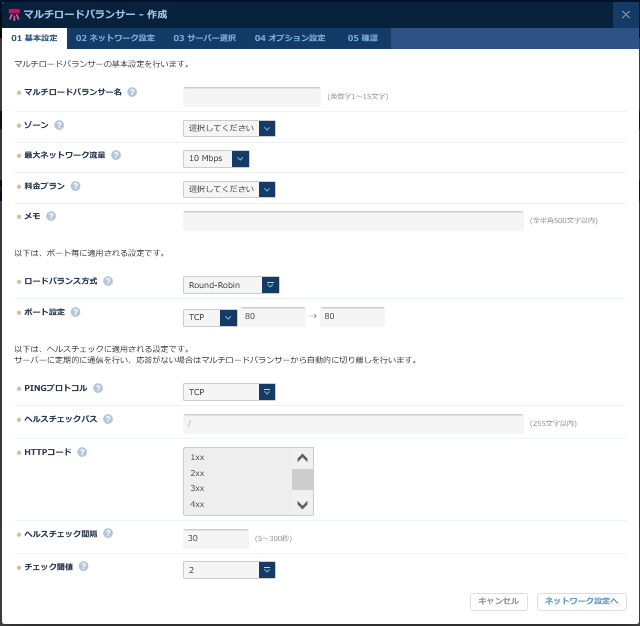Open the PINGプロトコル TCP dropdown

pyautogui.click(x=229, y=392)
